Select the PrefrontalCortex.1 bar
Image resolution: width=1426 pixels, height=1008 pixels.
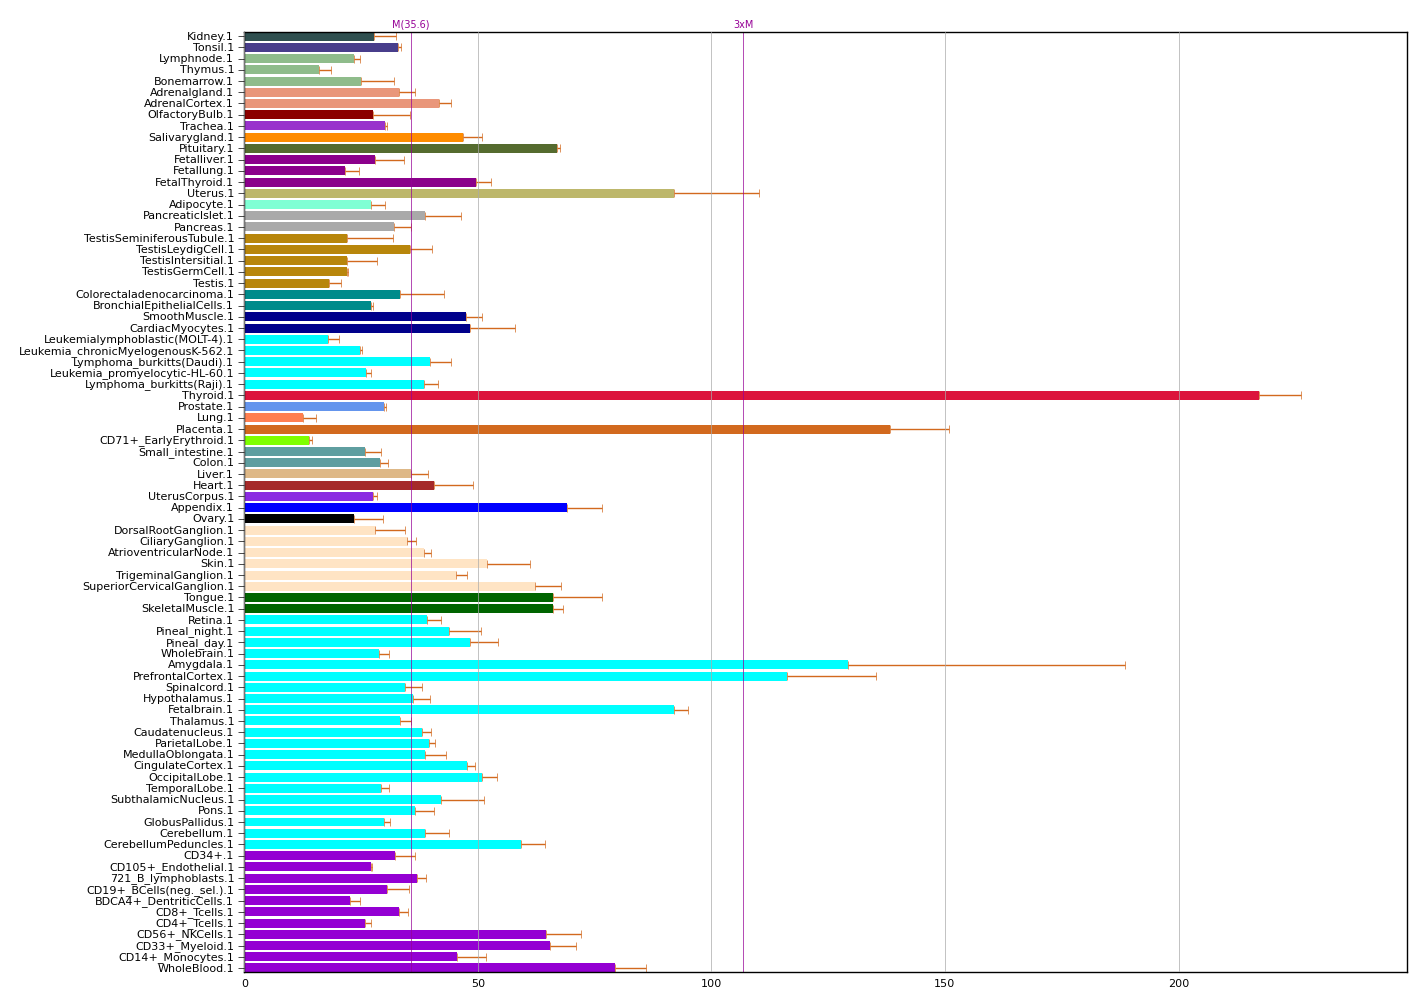[x=515, y=677]
